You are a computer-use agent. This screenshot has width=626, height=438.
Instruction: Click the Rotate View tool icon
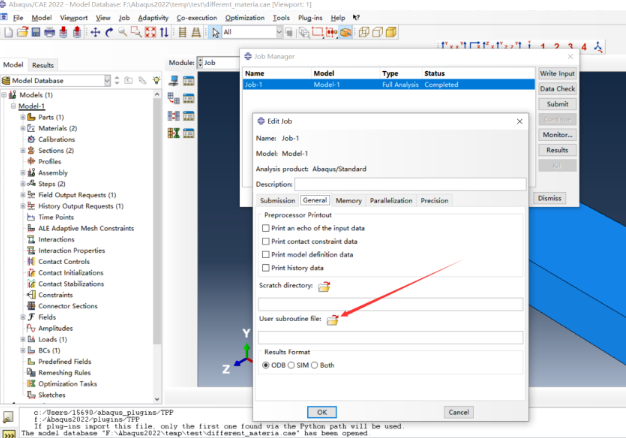click(109, 32)
